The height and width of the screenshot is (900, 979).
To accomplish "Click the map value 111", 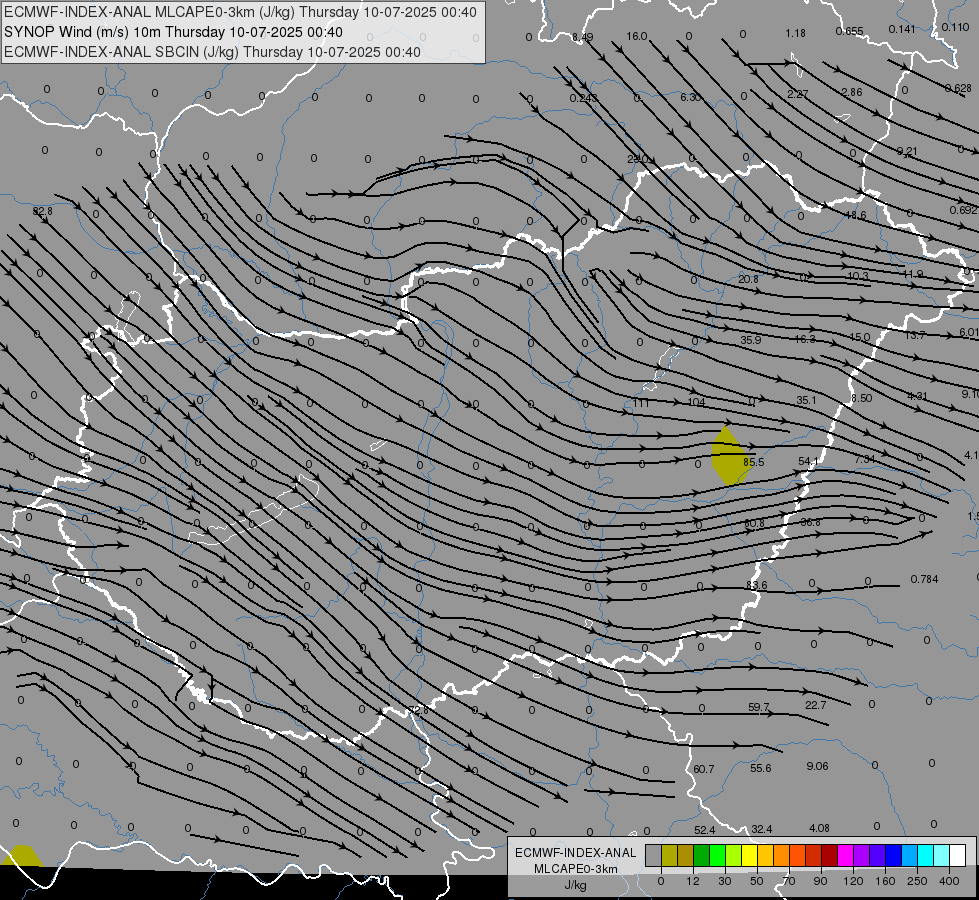I will click(x=641, y=403).
